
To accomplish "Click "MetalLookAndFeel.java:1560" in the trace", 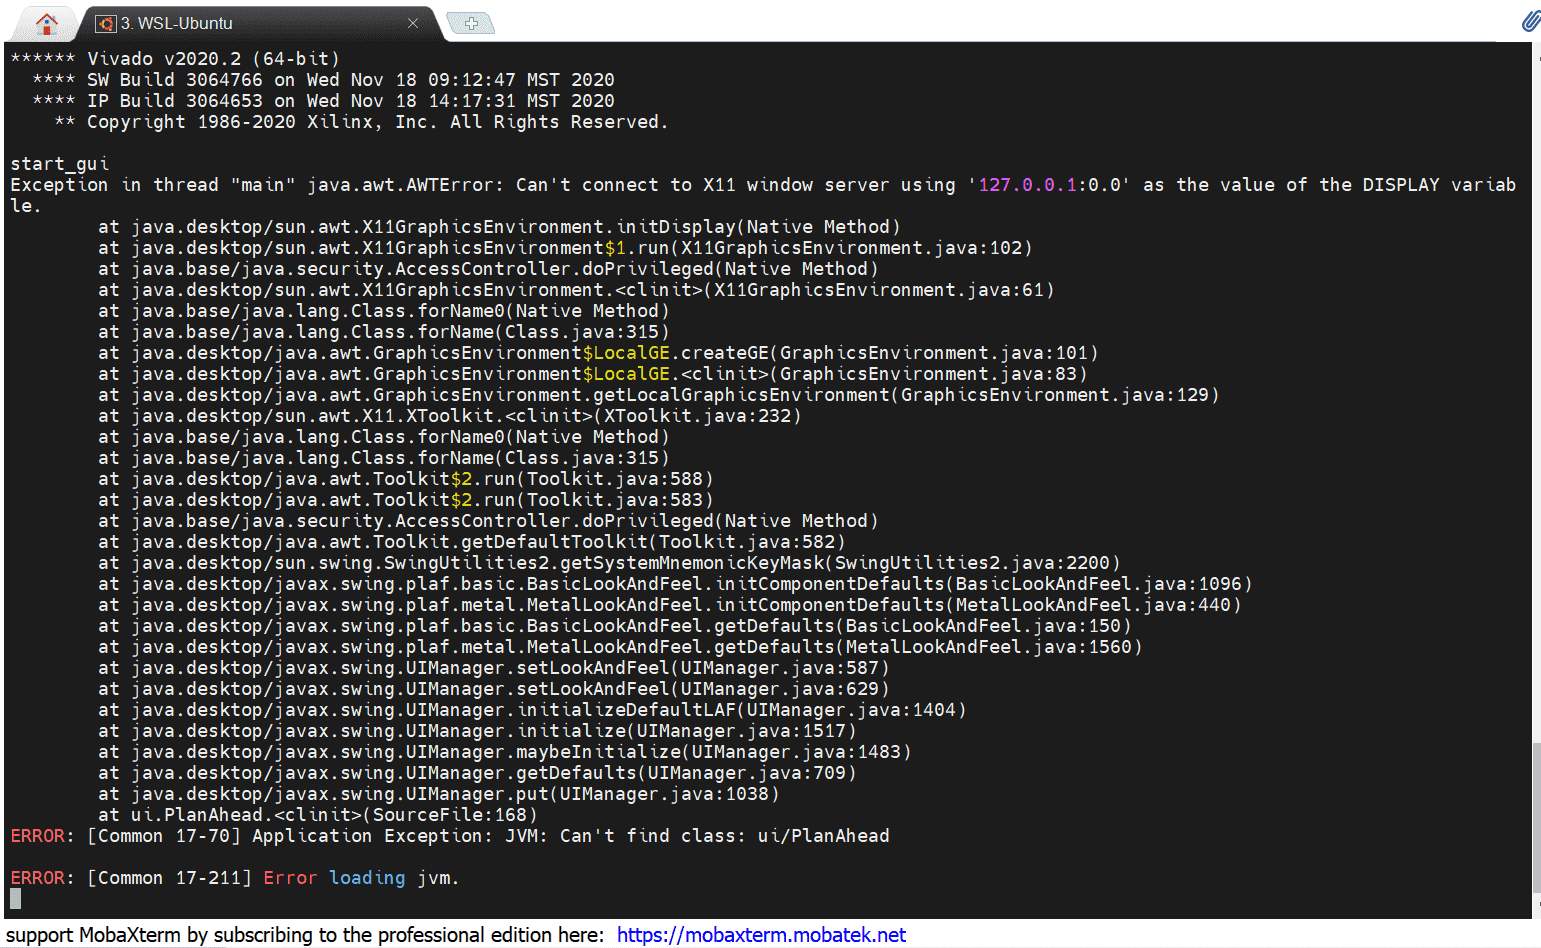I will pyautogui.click(x=989, y=647).
